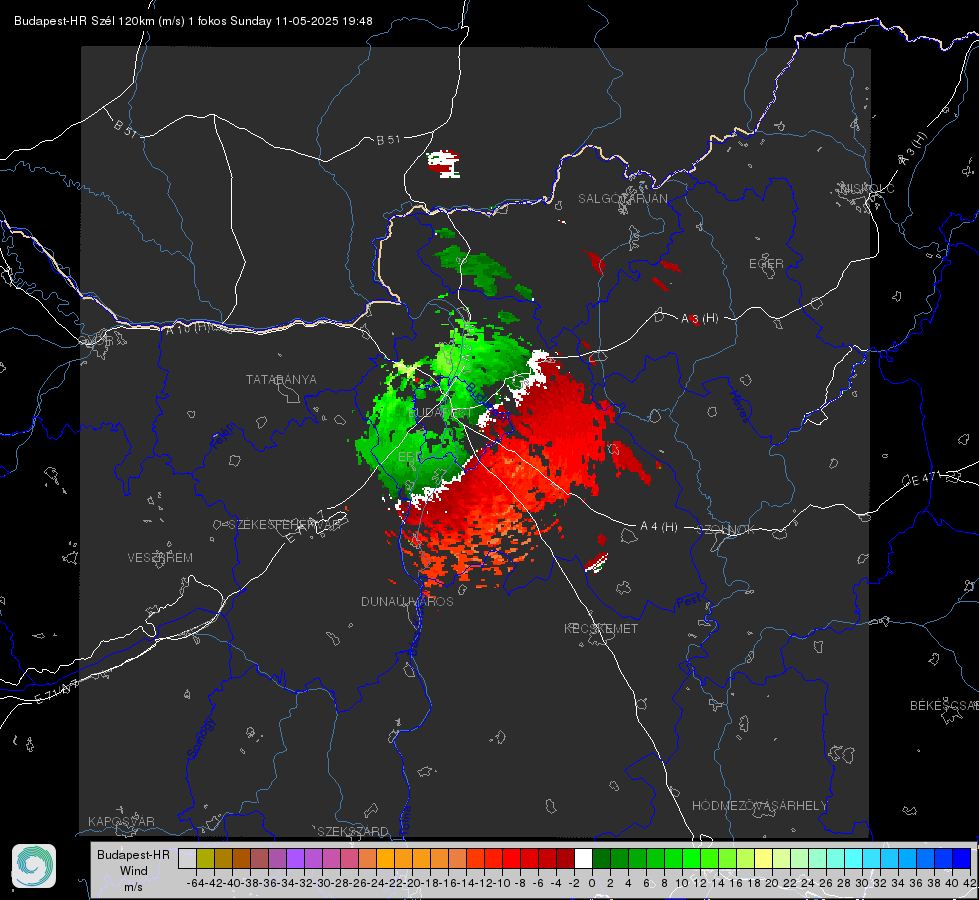Click the small red-white echo below B 51
979x900 pixels.
(x=443, y=164)
